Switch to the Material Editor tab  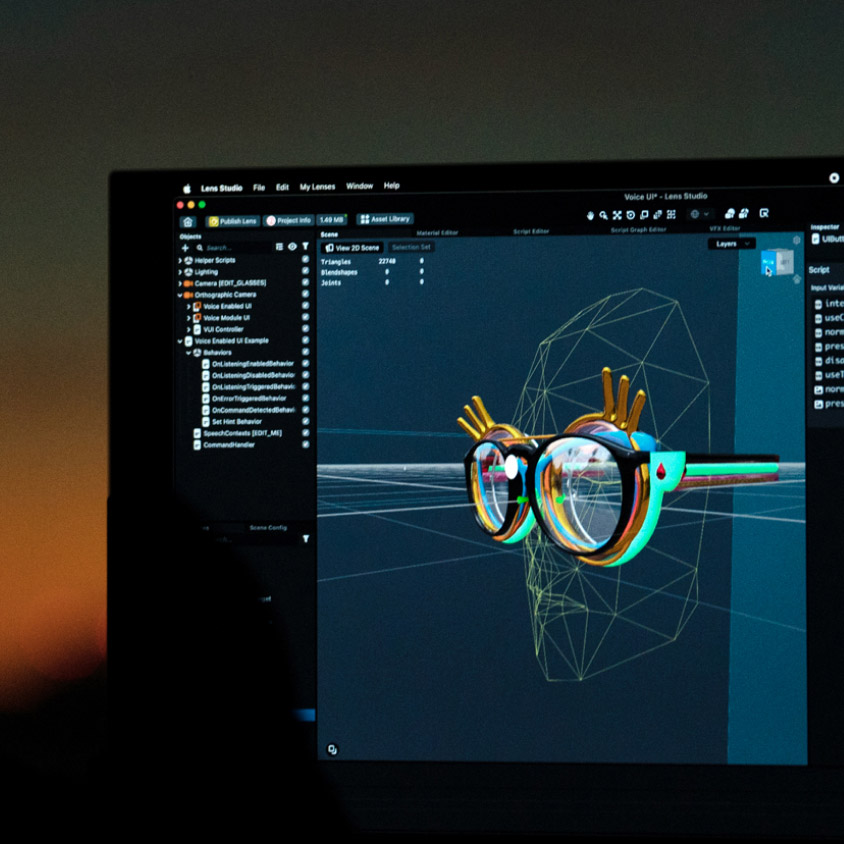437,233
